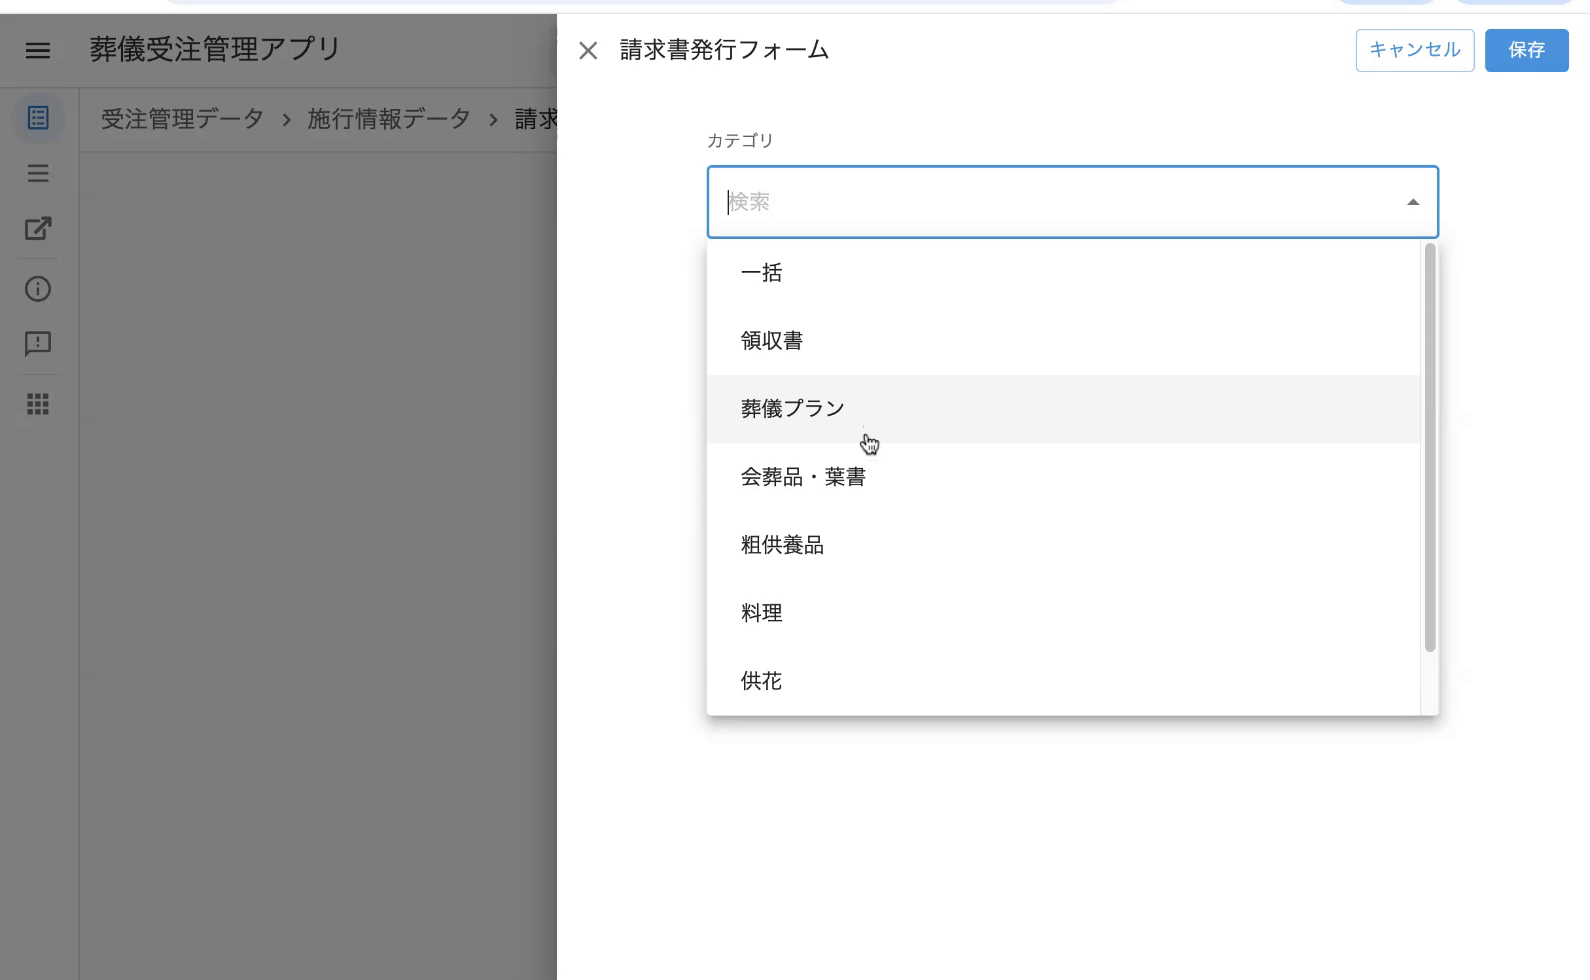
Task: Click the カテゴリ field label
Action: click(x=740, y=141)
